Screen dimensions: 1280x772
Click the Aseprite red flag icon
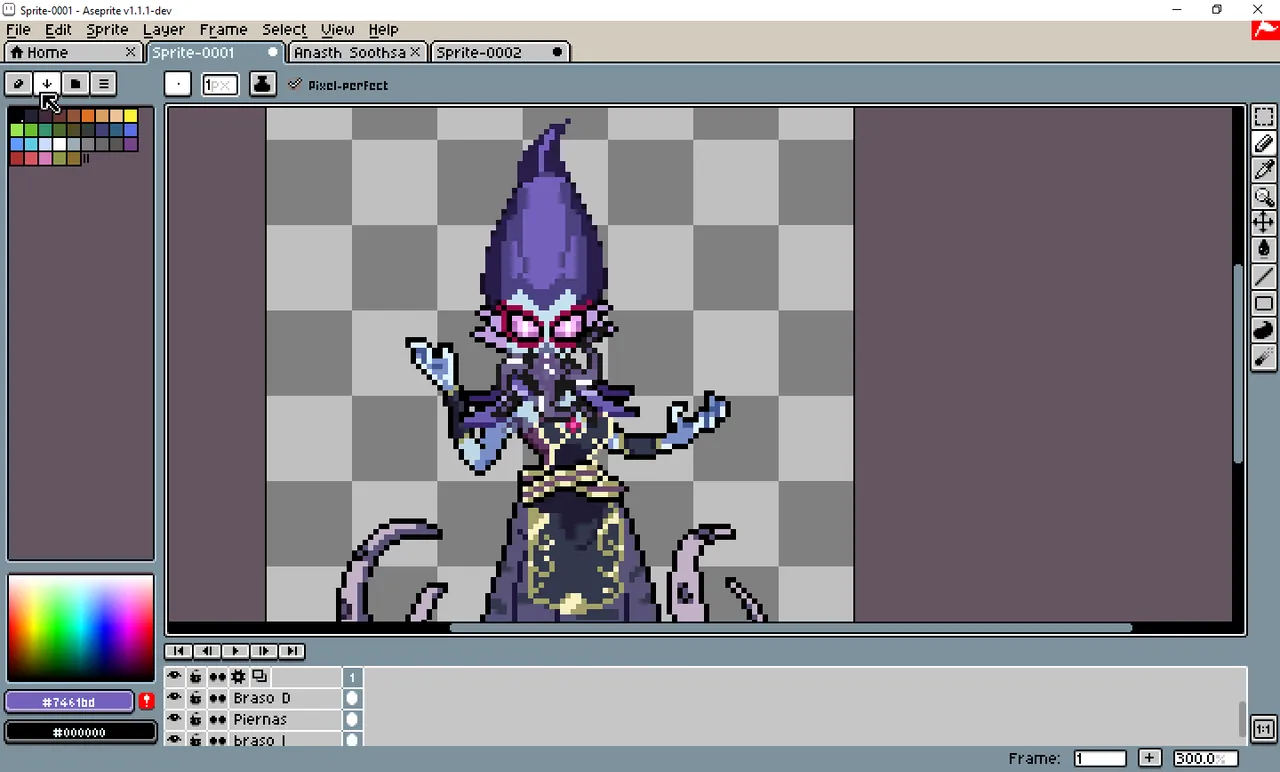coord(1264,30)
